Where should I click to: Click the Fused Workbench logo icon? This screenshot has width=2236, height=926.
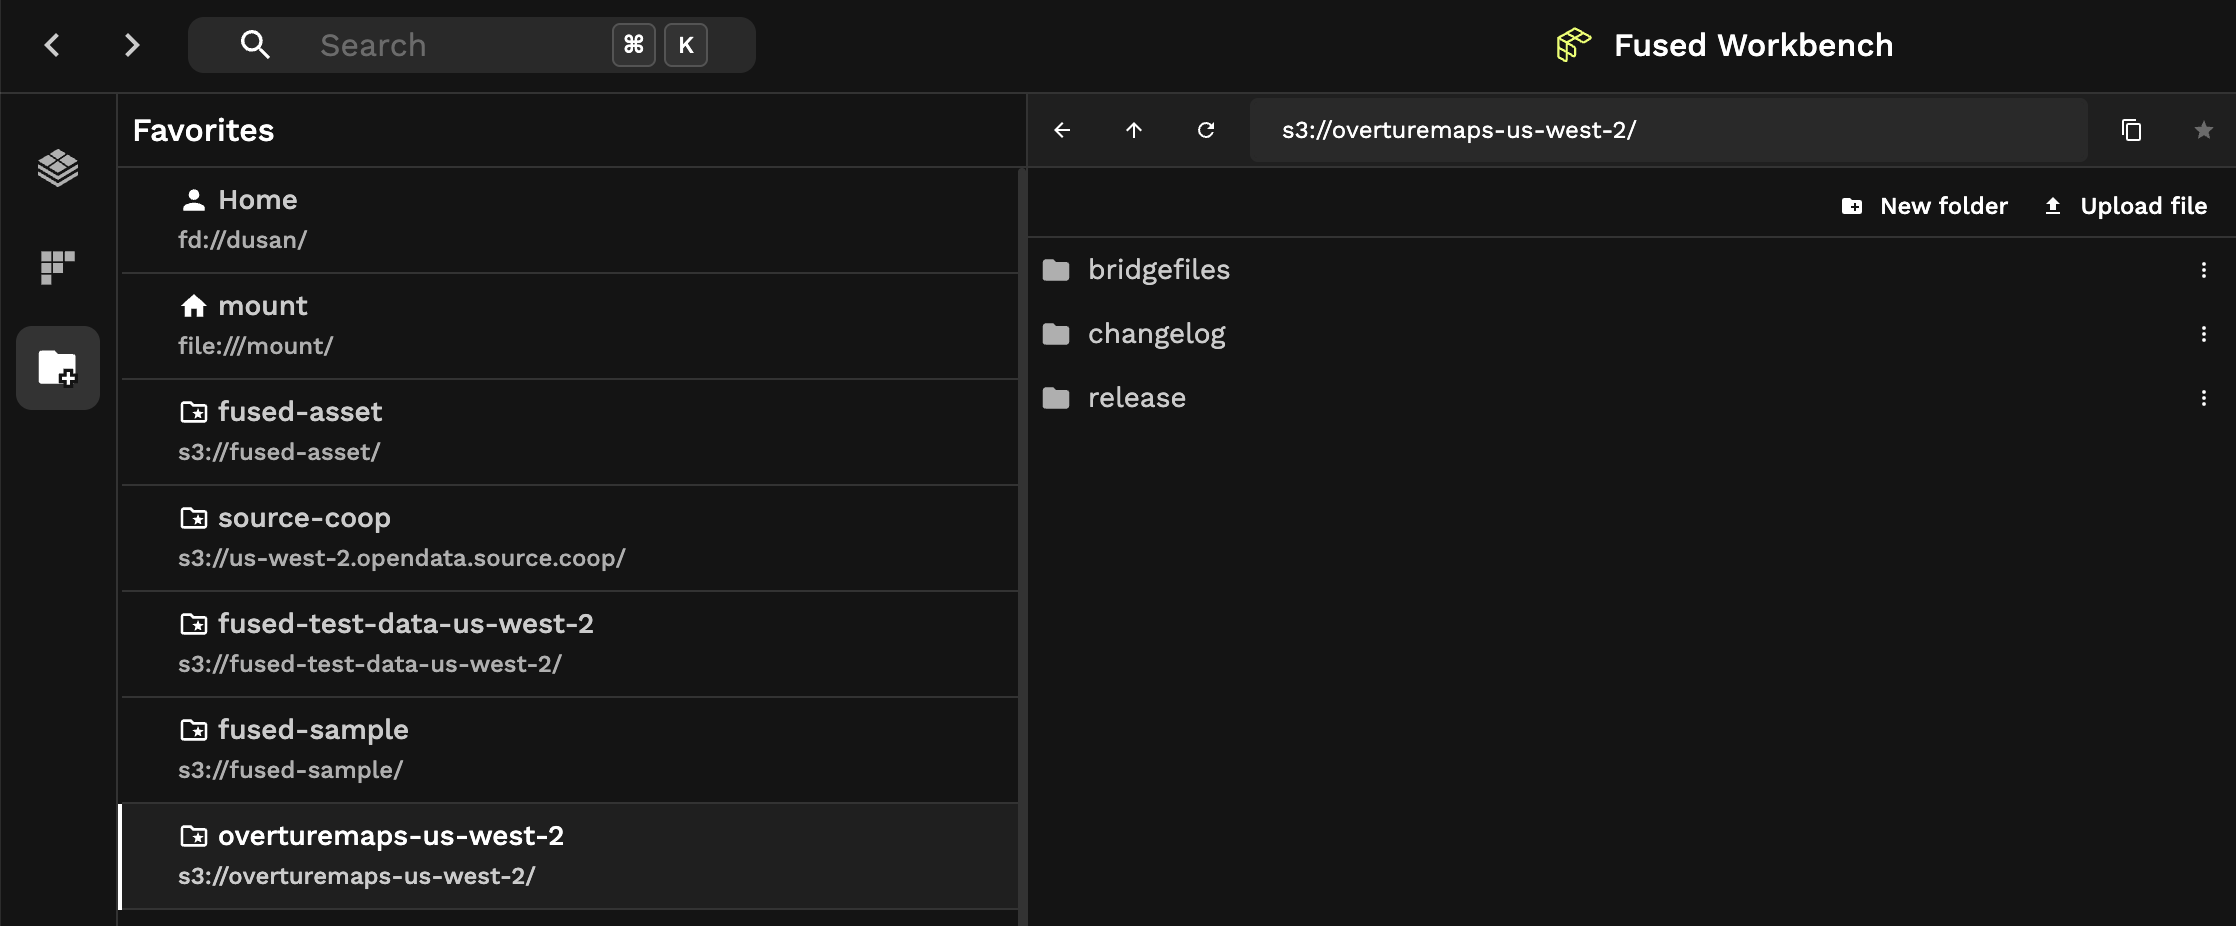point(1573,45)
